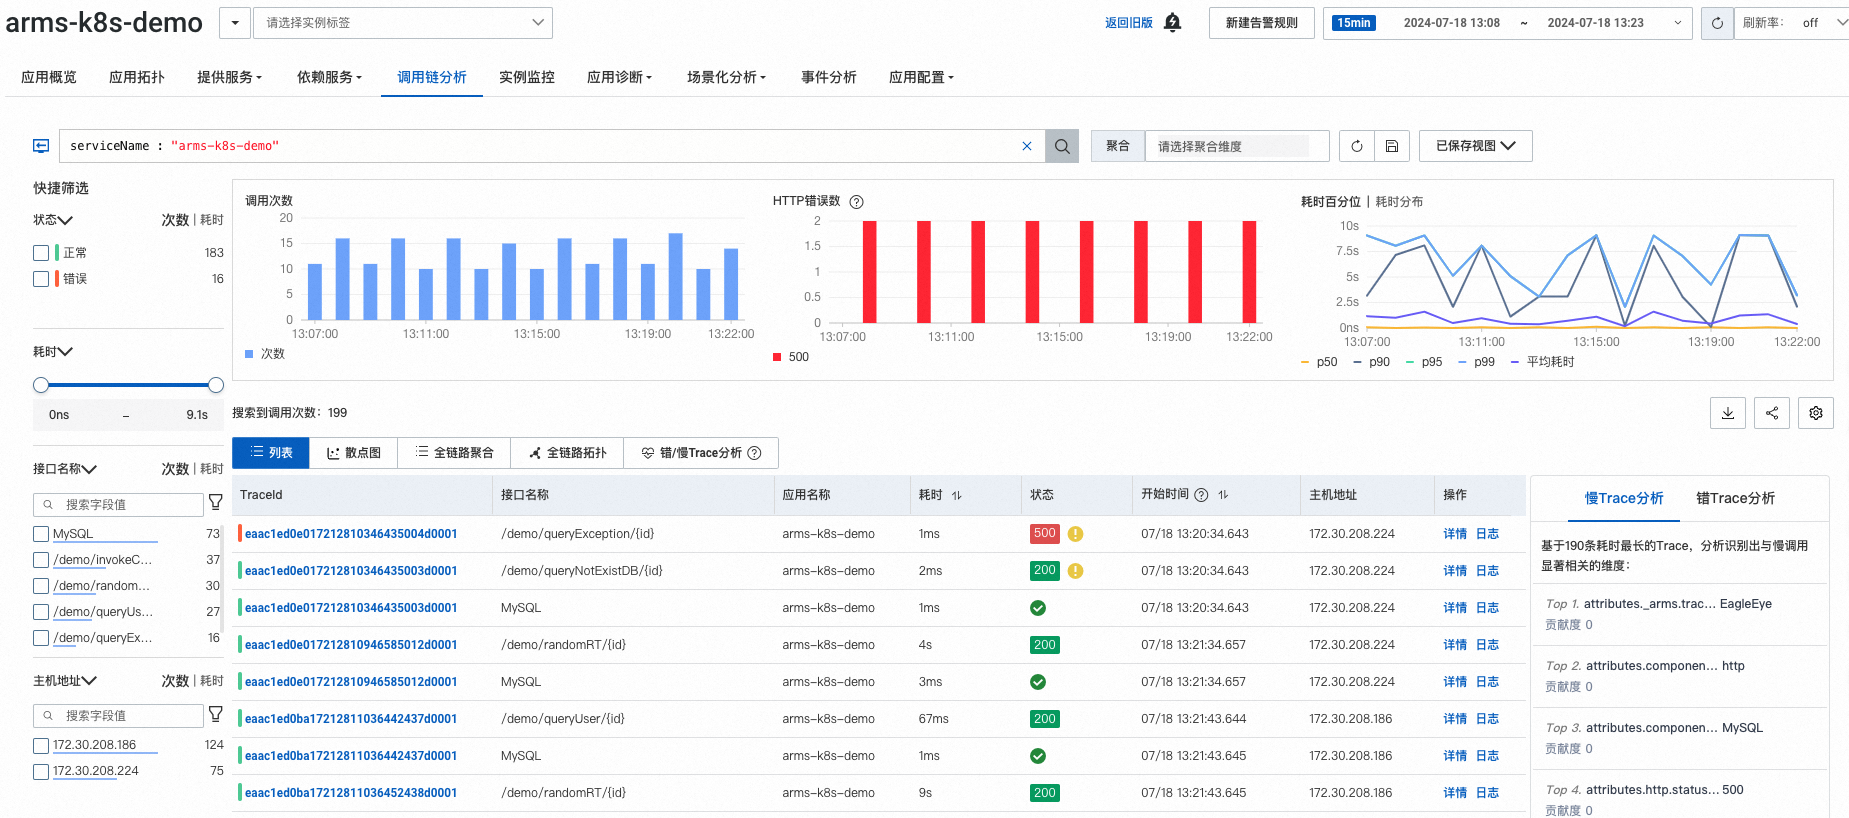Open the saved views dropdown

[1476, 146]
